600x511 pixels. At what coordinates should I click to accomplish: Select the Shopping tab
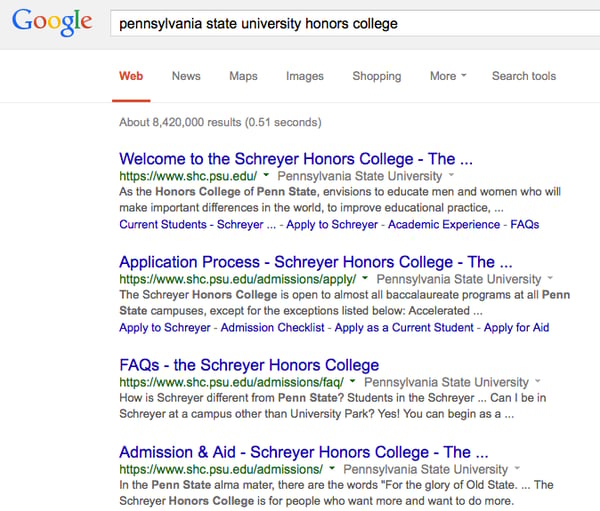point(377,76)
